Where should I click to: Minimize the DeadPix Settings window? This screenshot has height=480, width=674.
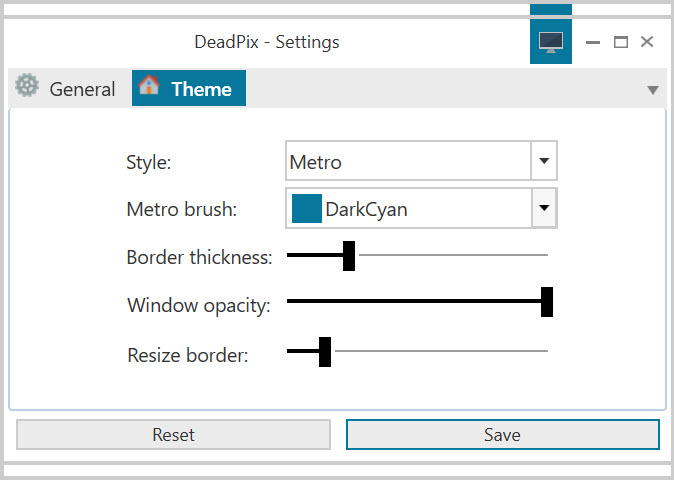(x=593, y=42)
